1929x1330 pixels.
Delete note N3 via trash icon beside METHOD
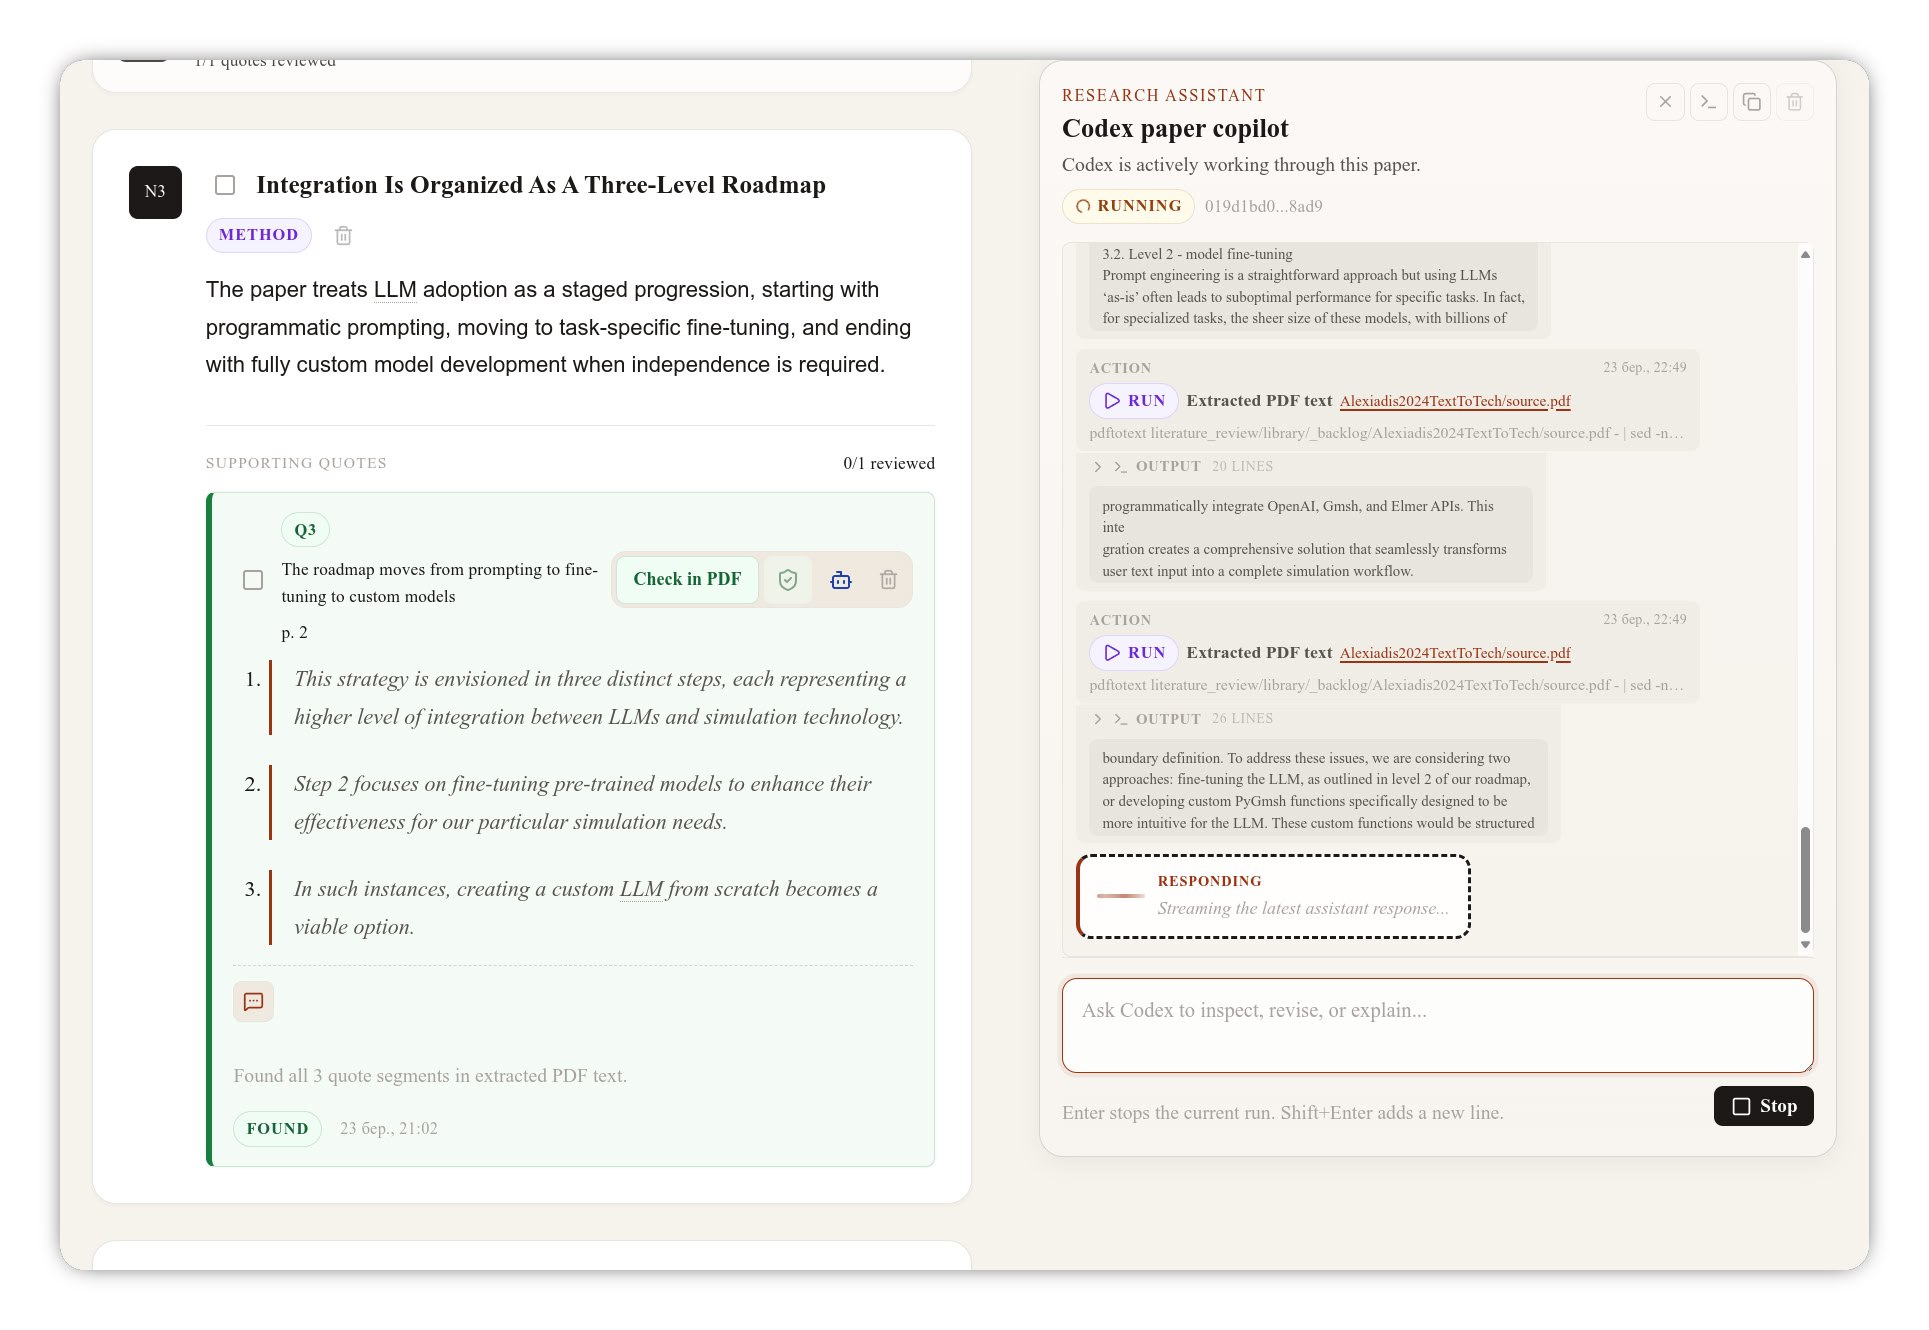click(343, 236)
